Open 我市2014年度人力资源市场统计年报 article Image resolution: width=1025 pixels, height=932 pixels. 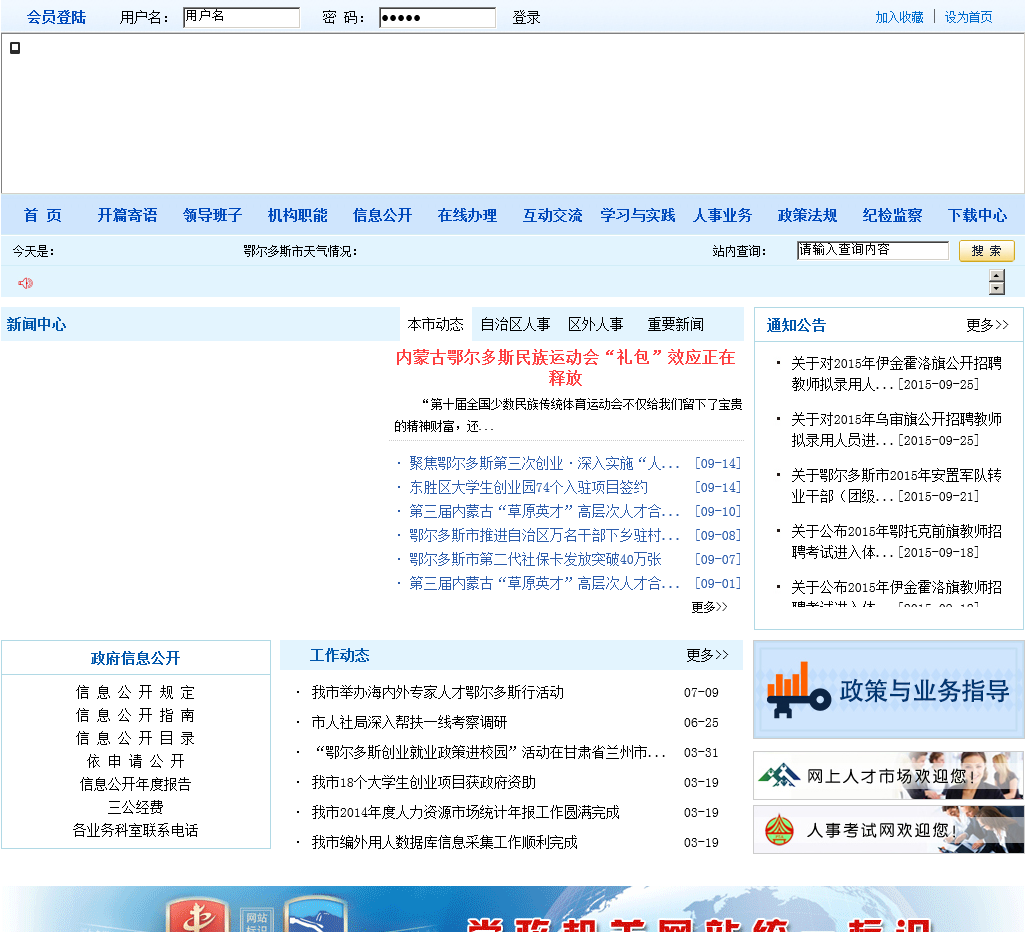tap(465, 812)
